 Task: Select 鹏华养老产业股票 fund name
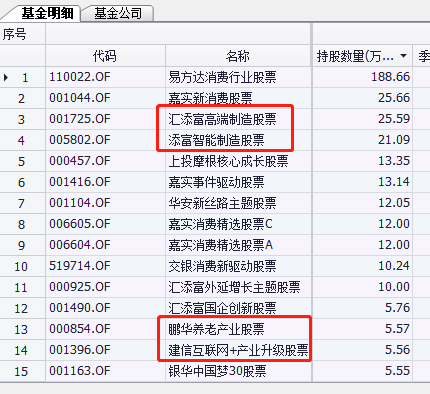[x=216, y=329]
